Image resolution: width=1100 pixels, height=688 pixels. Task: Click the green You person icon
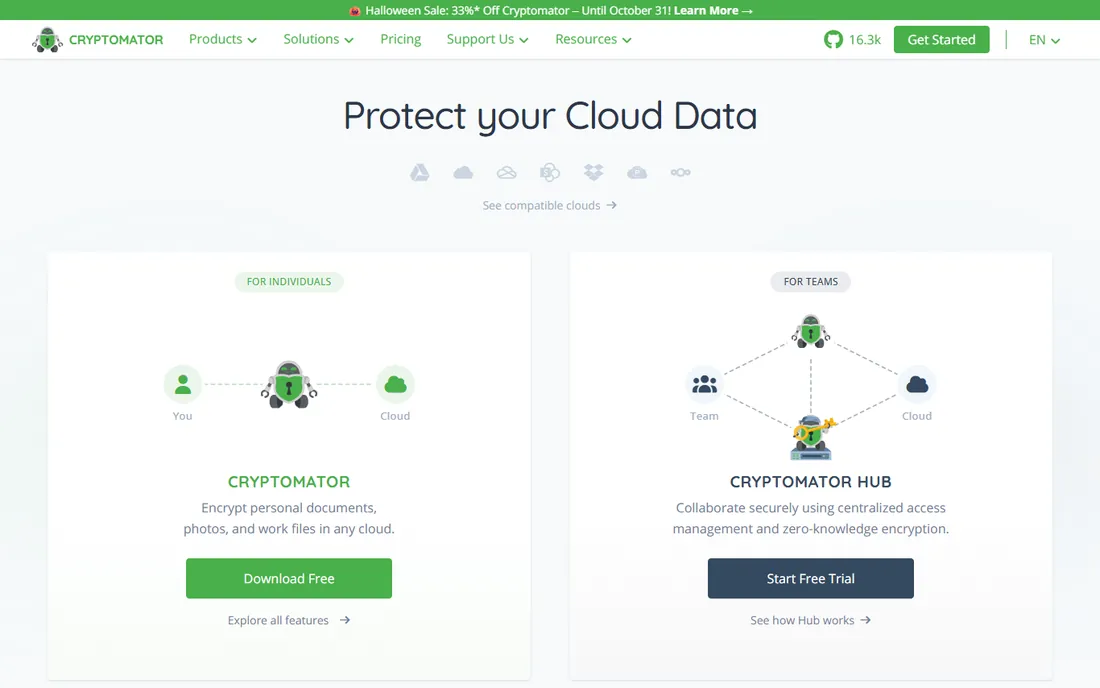(183, 384)
